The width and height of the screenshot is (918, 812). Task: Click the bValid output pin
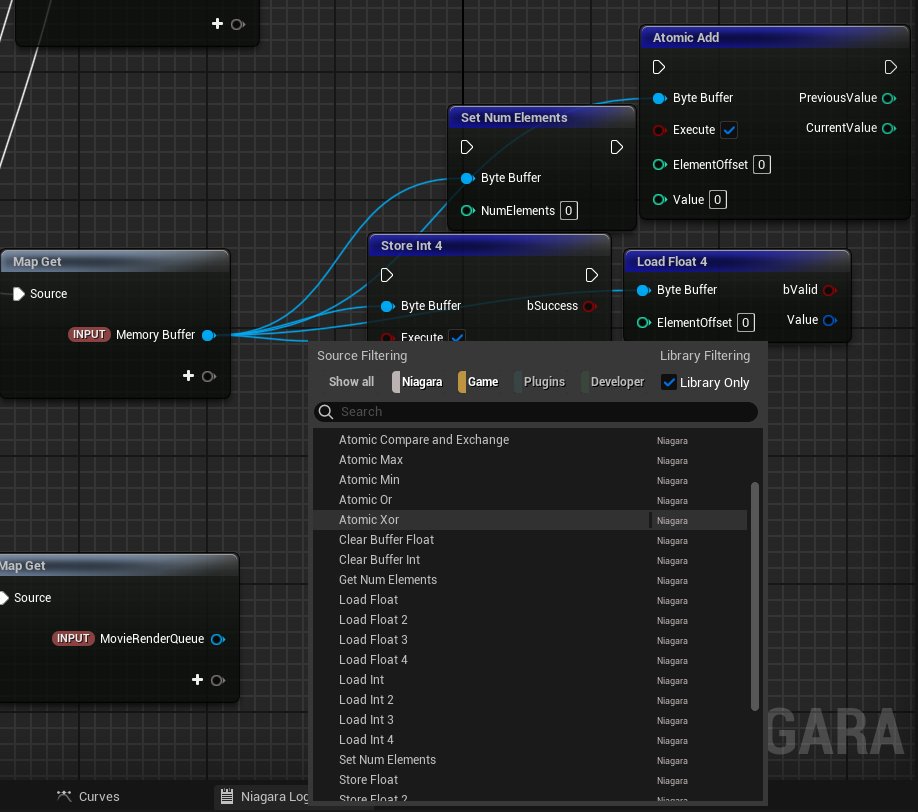[830, 290]
